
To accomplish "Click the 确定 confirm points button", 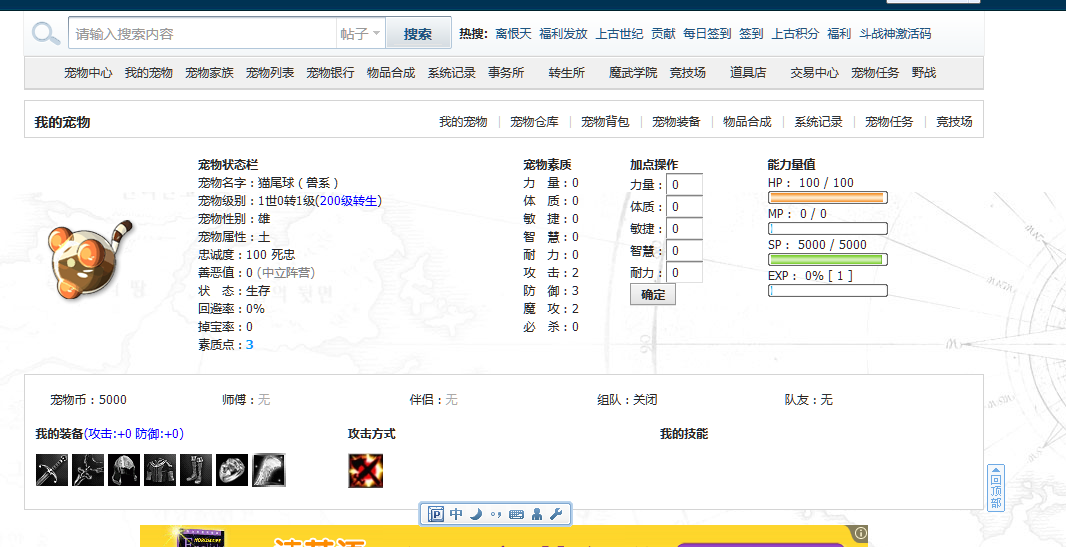I will click(x=653, y=294).
